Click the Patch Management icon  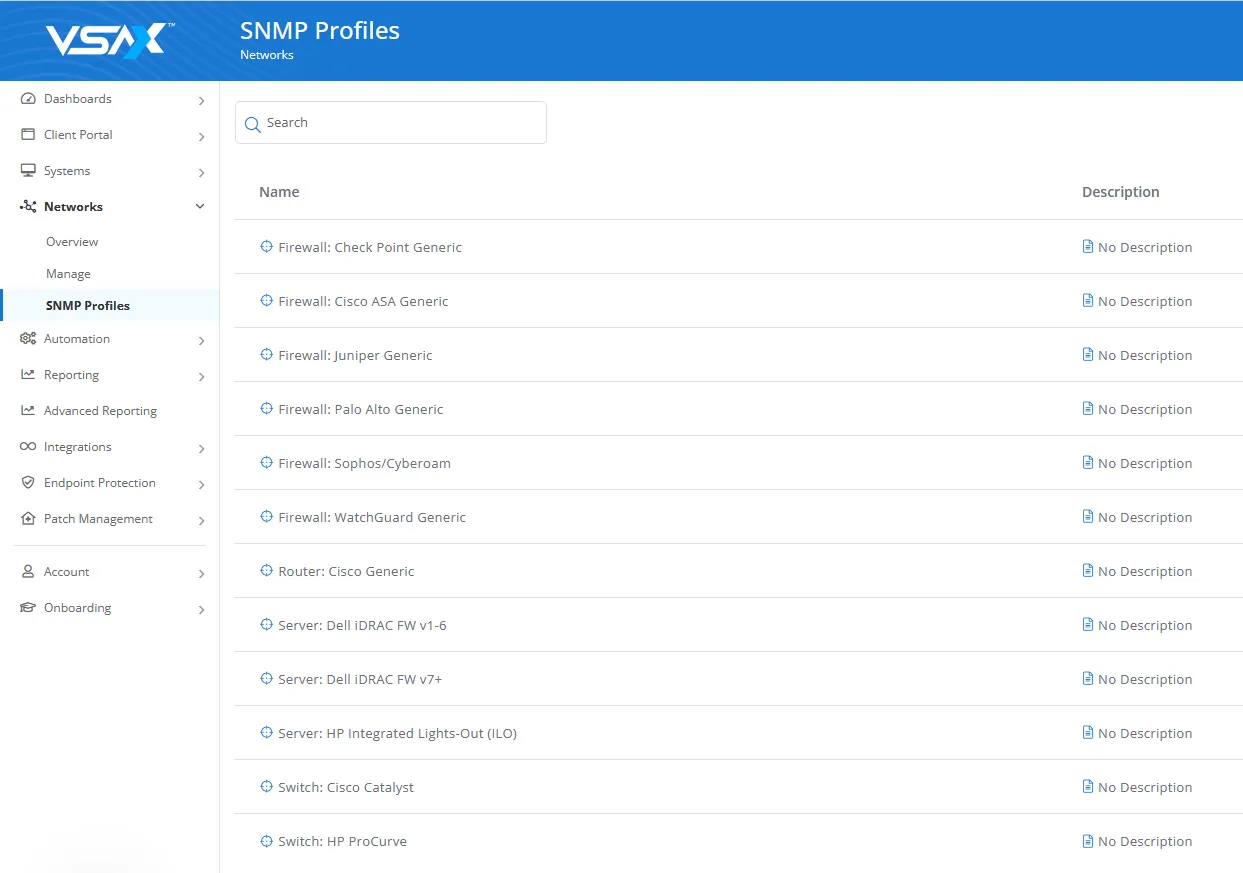[x=28, y=519]
